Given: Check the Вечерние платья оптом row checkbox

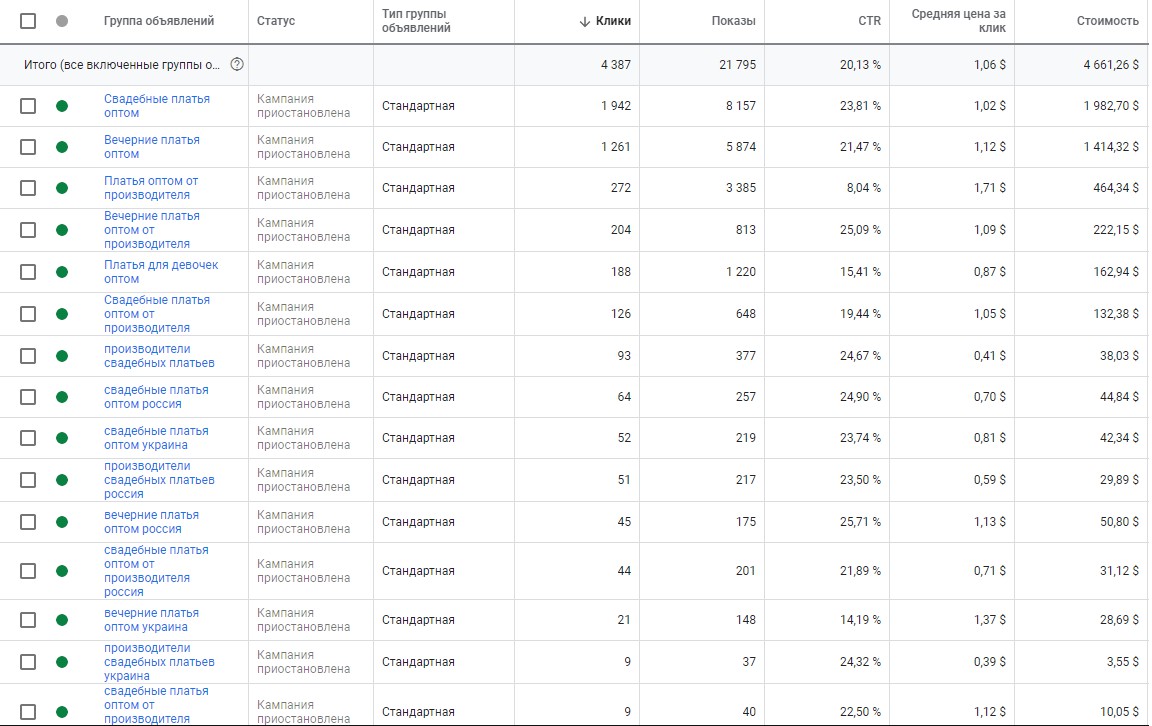Looking at the screenshot, I should (28, 147).
